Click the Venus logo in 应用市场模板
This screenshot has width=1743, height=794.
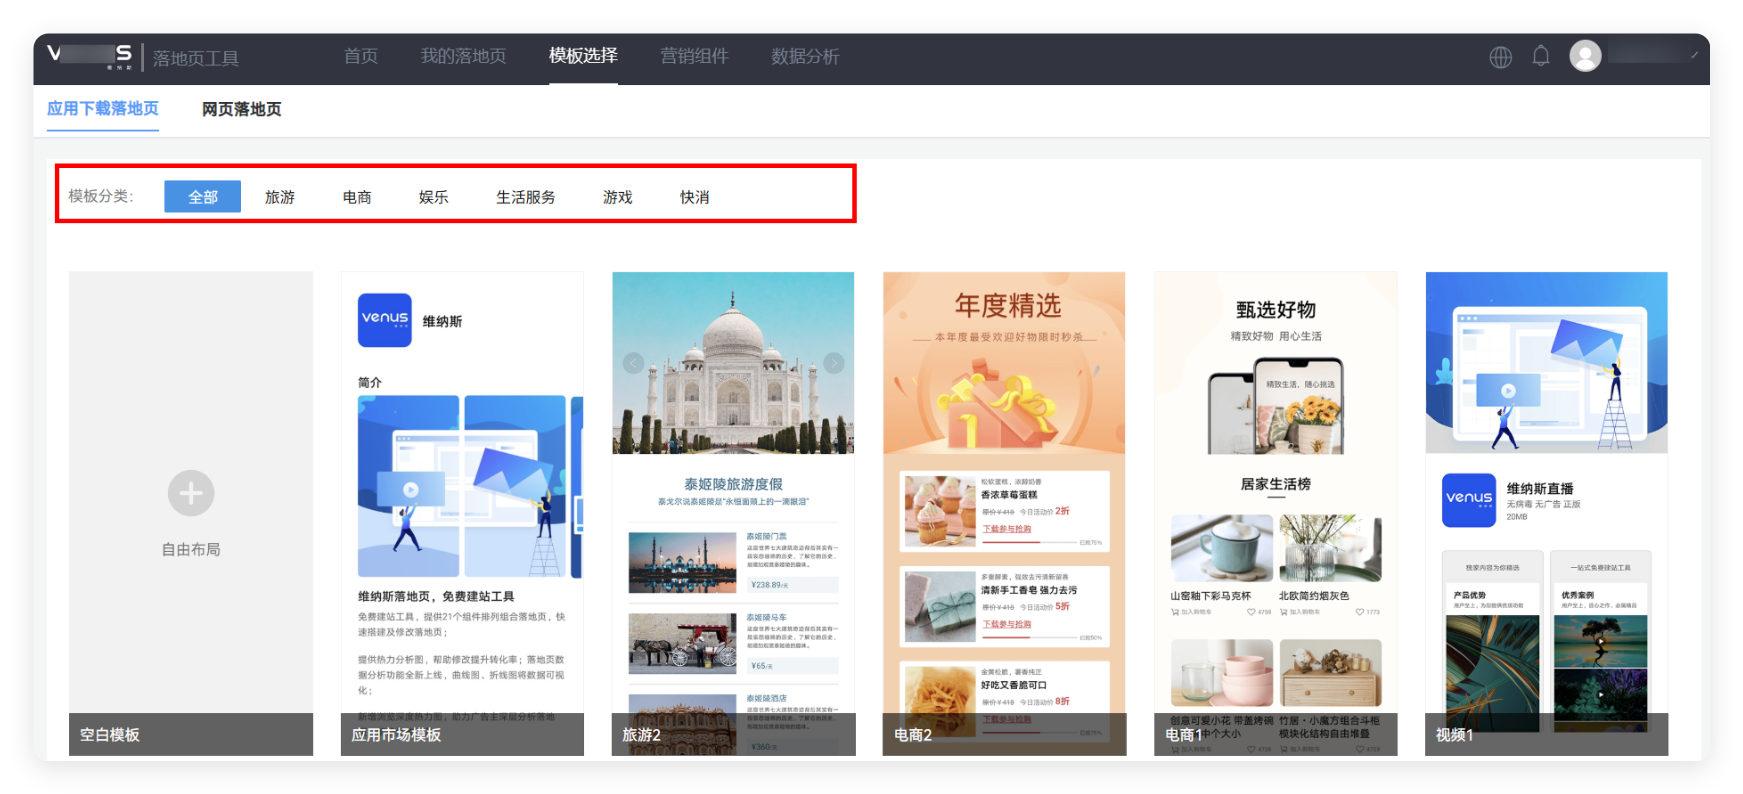tap(385, 320)
